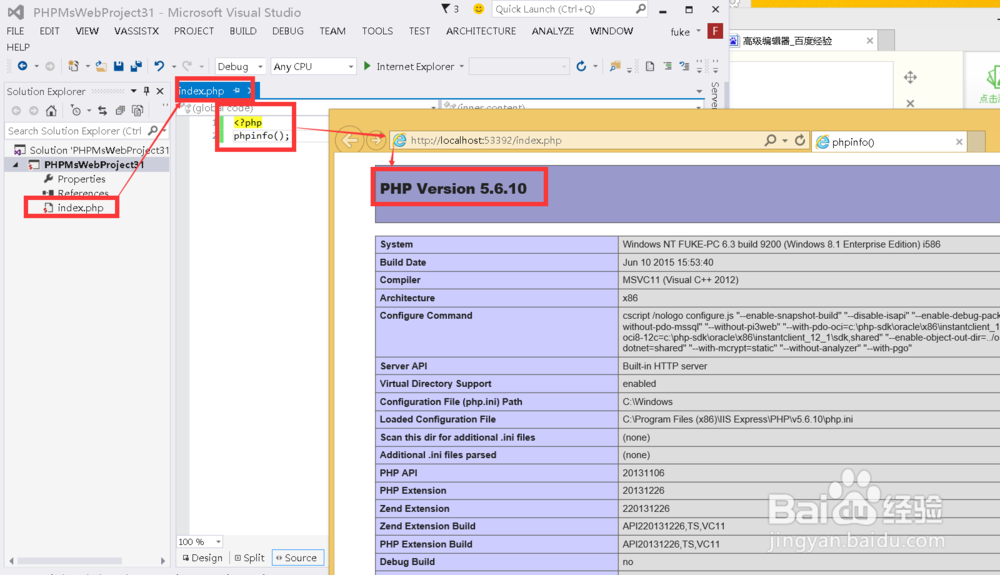
Task: Click the Pending Changes Filter clock icon
Action: [x=75, y=110]
